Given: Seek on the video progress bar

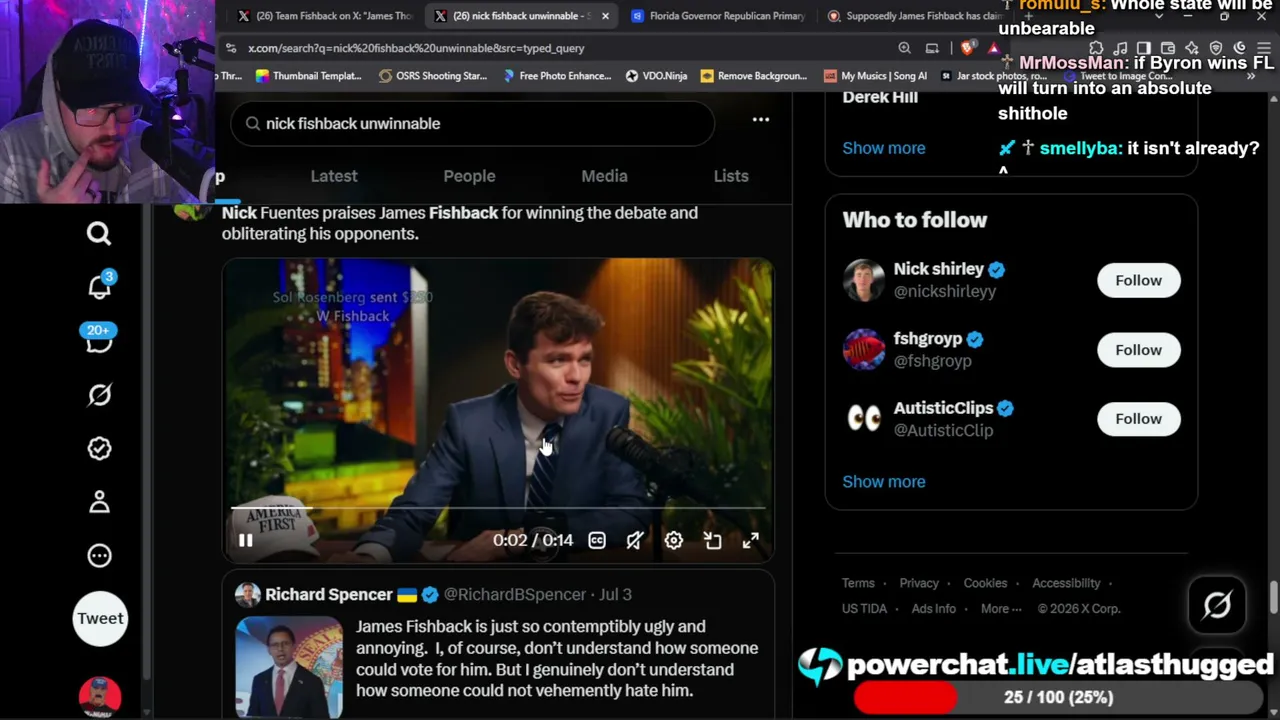Looking at the screenshot, I should [x=498, y=509].
